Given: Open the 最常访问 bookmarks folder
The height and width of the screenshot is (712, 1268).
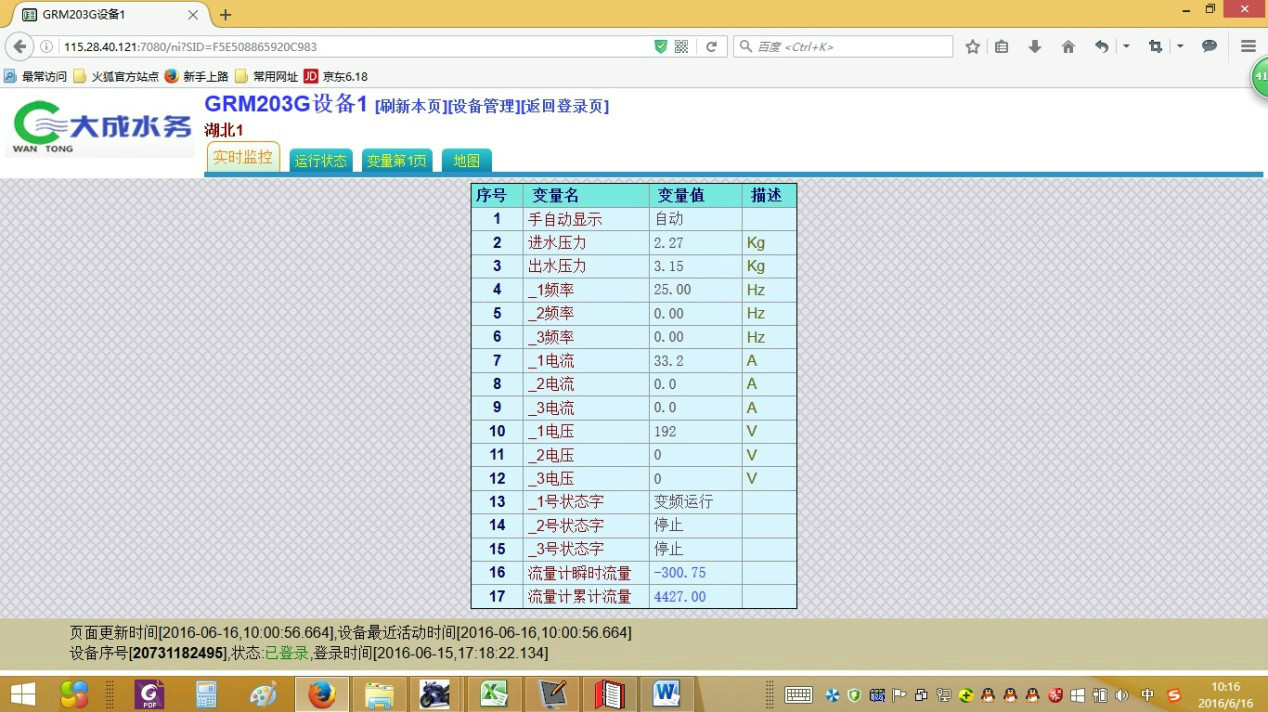Looking at the screenshot, I should (x=36, y=76).
